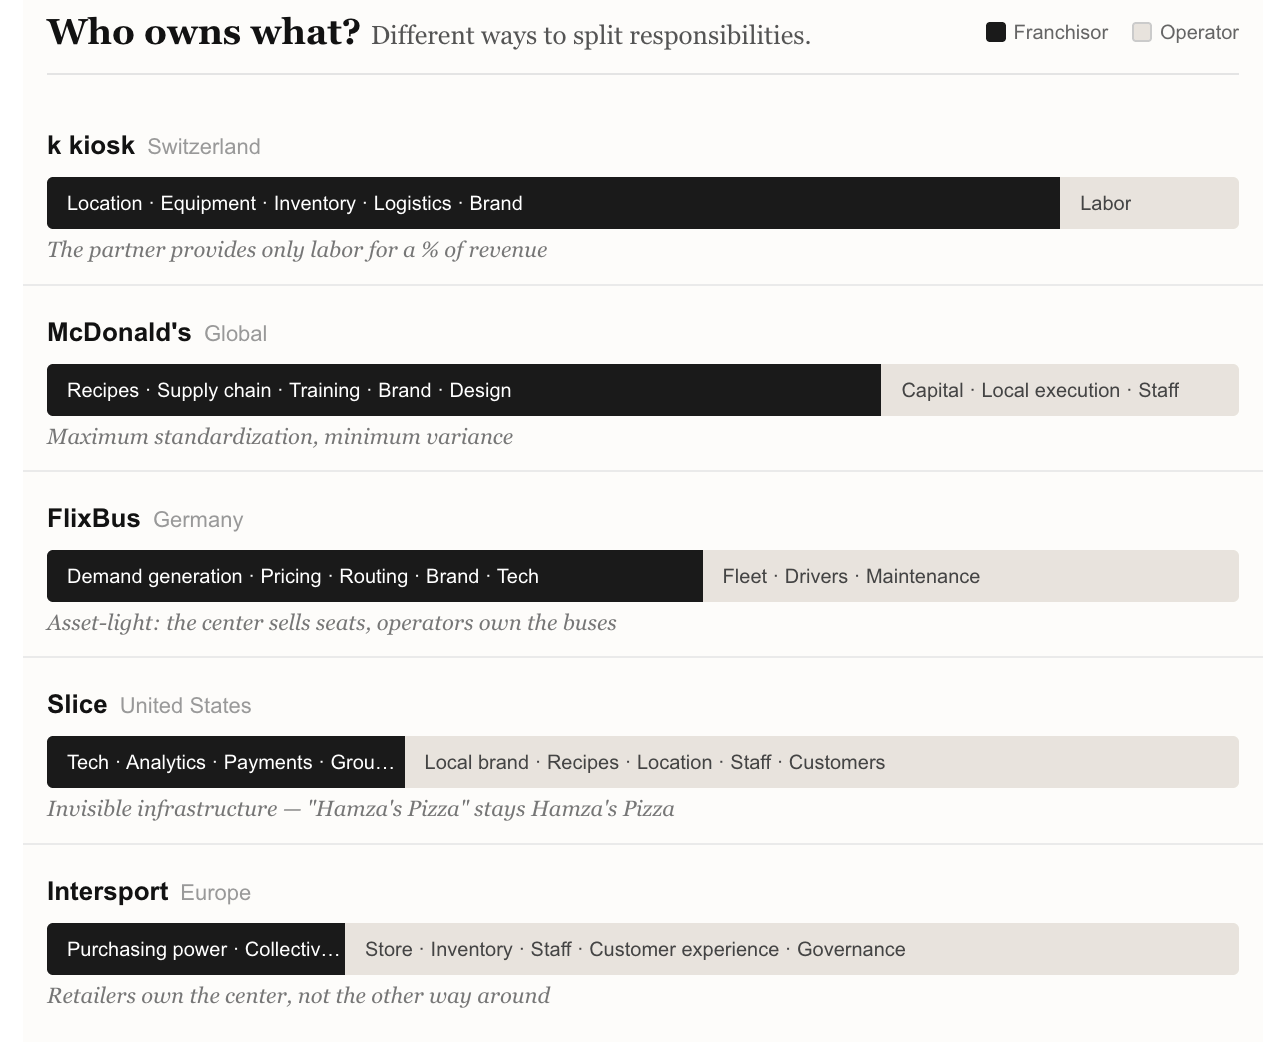Select k kiosk operator bar 'Labor'
Screen dimensions: 1270x1042
point(1149,203)
